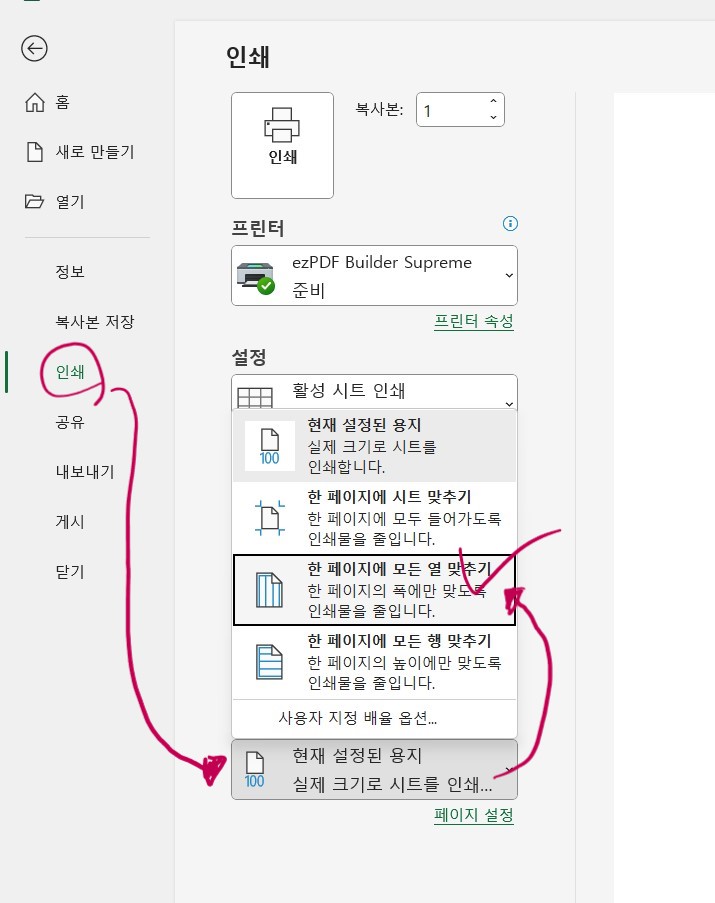The image size is (715, 903).
Task: Select 게시 in the sidebar
Action: pos(70,522)
